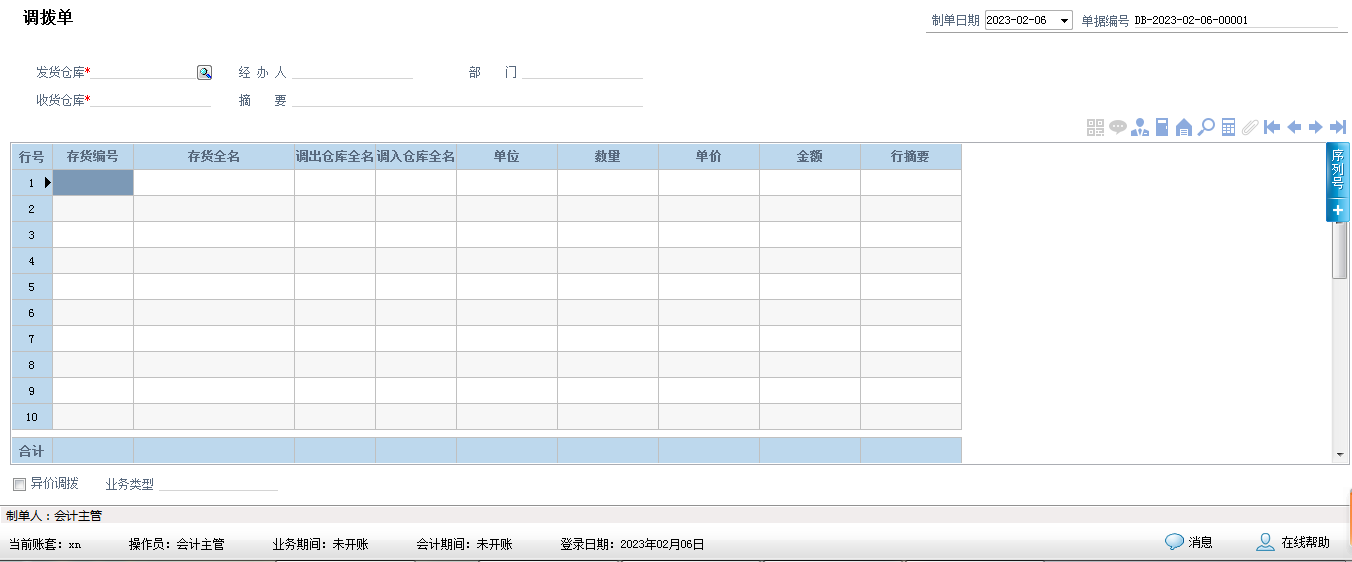Go to the next record arrow
This screenshot has width=1352, height=562.
pos(1316,127)
